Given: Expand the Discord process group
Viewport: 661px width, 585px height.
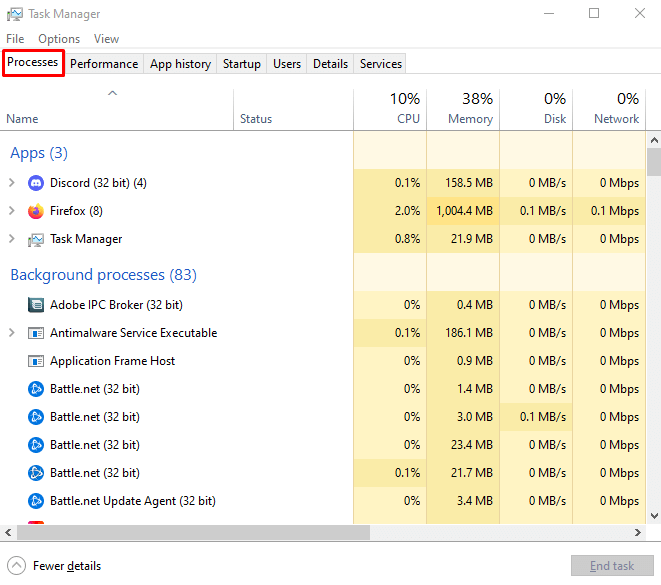Looking at the screenshot, I should 12,183.
